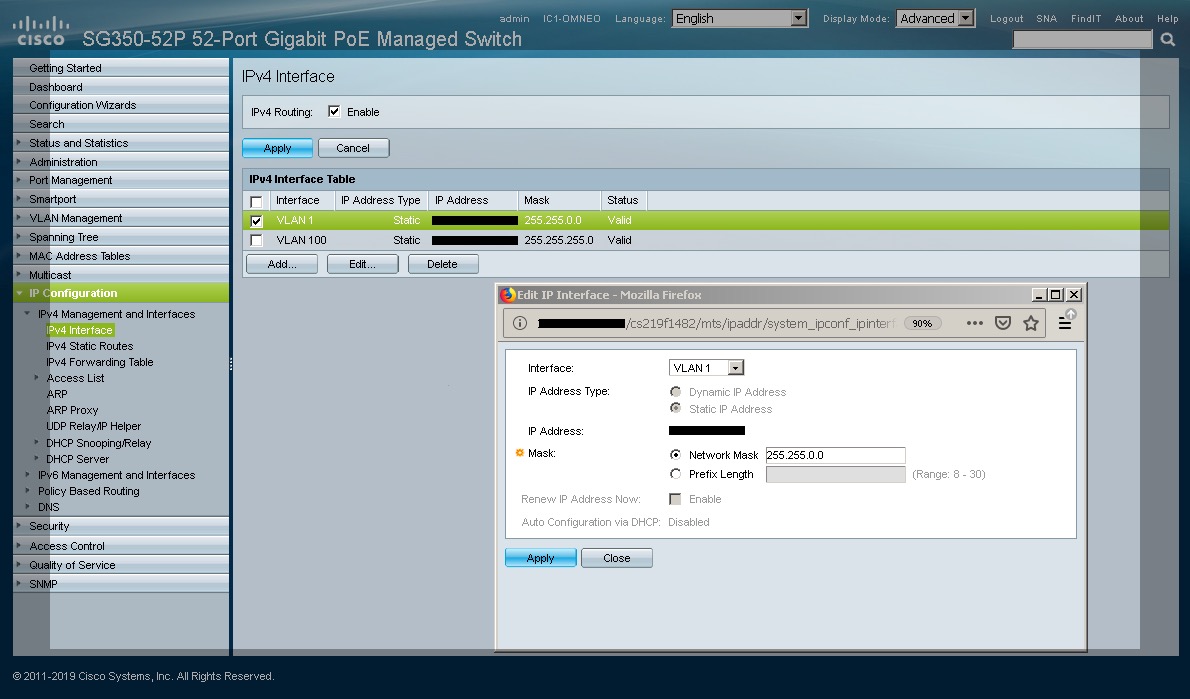Sort table by IP Address Type column
Screen dimensions: 1190x699
click(380, 200)
